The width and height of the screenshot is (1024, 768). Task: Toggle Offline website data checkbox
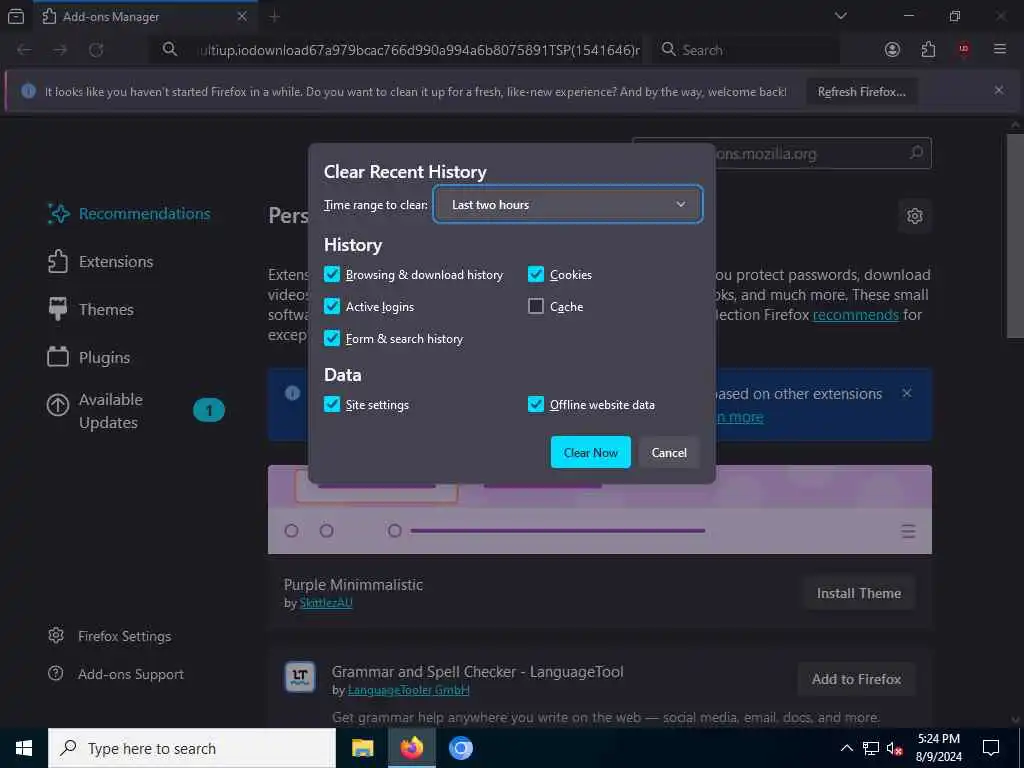536,404
